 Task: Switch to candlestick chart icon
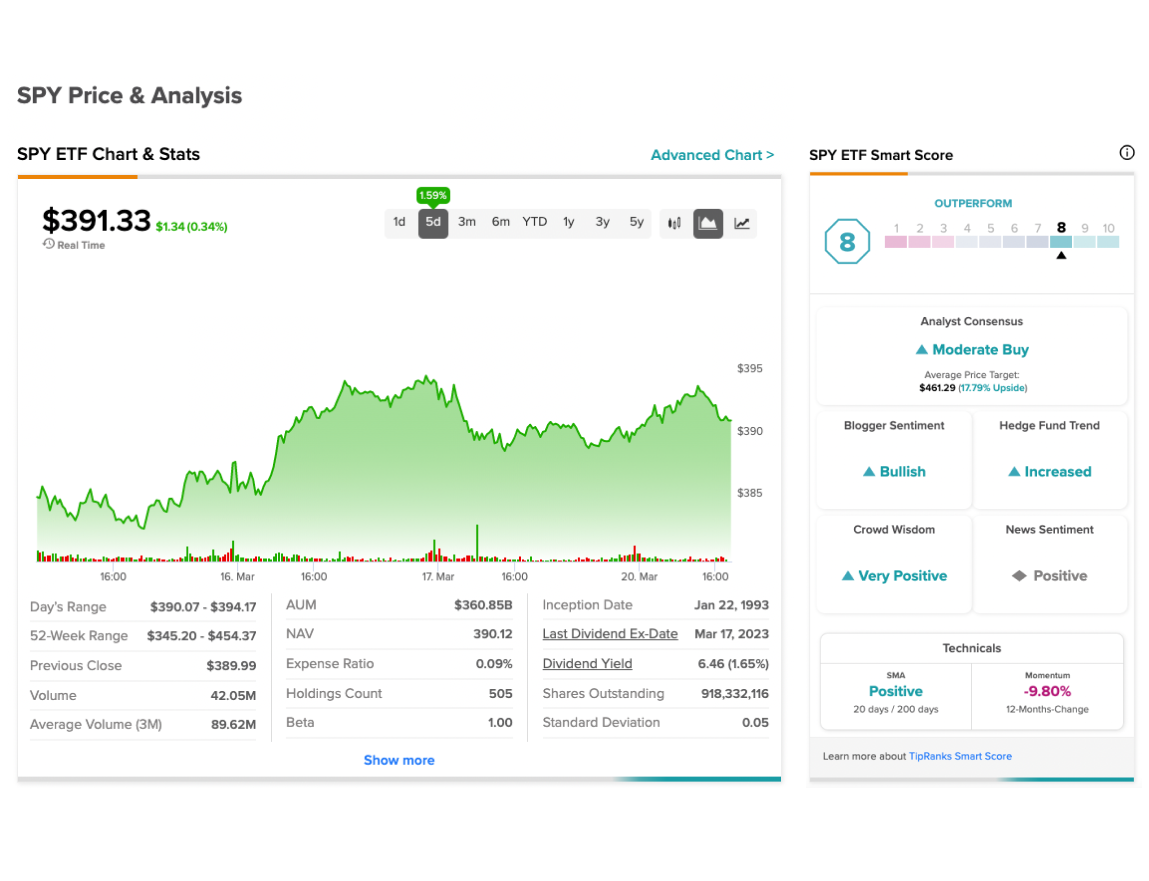click(674, 223)
